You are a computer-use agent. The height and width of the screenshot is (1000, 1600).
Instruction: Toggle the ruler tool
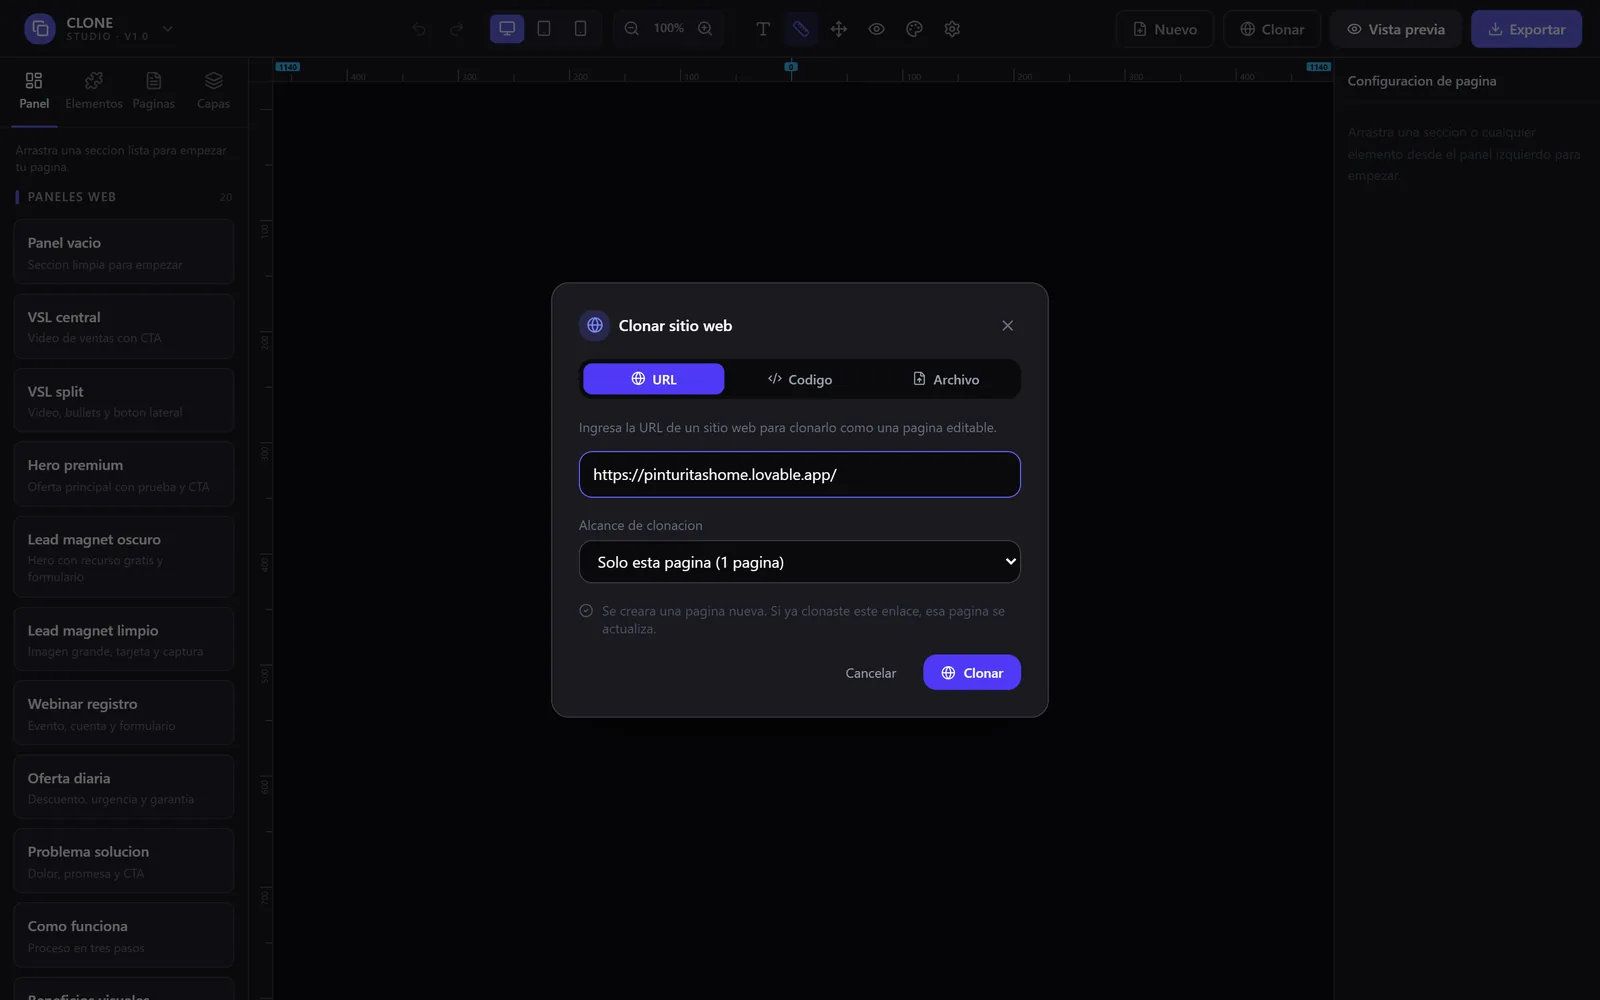(801, 29)
